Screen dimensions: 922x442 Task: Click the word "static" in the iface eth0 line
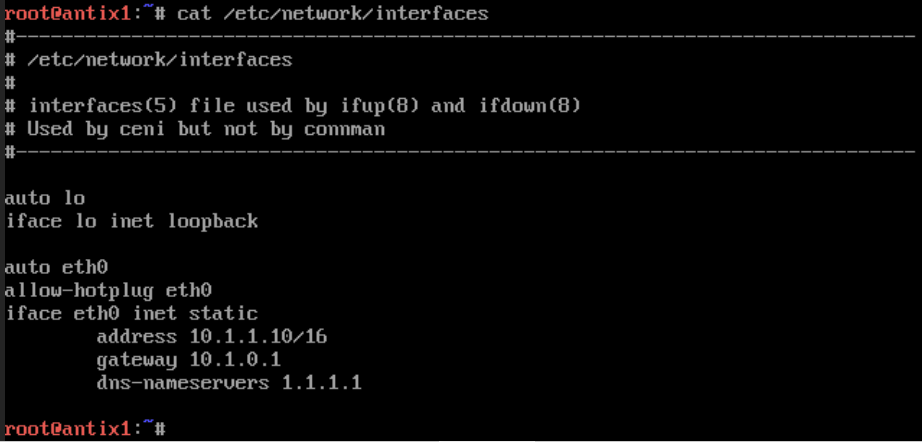(x=224, y=313)
